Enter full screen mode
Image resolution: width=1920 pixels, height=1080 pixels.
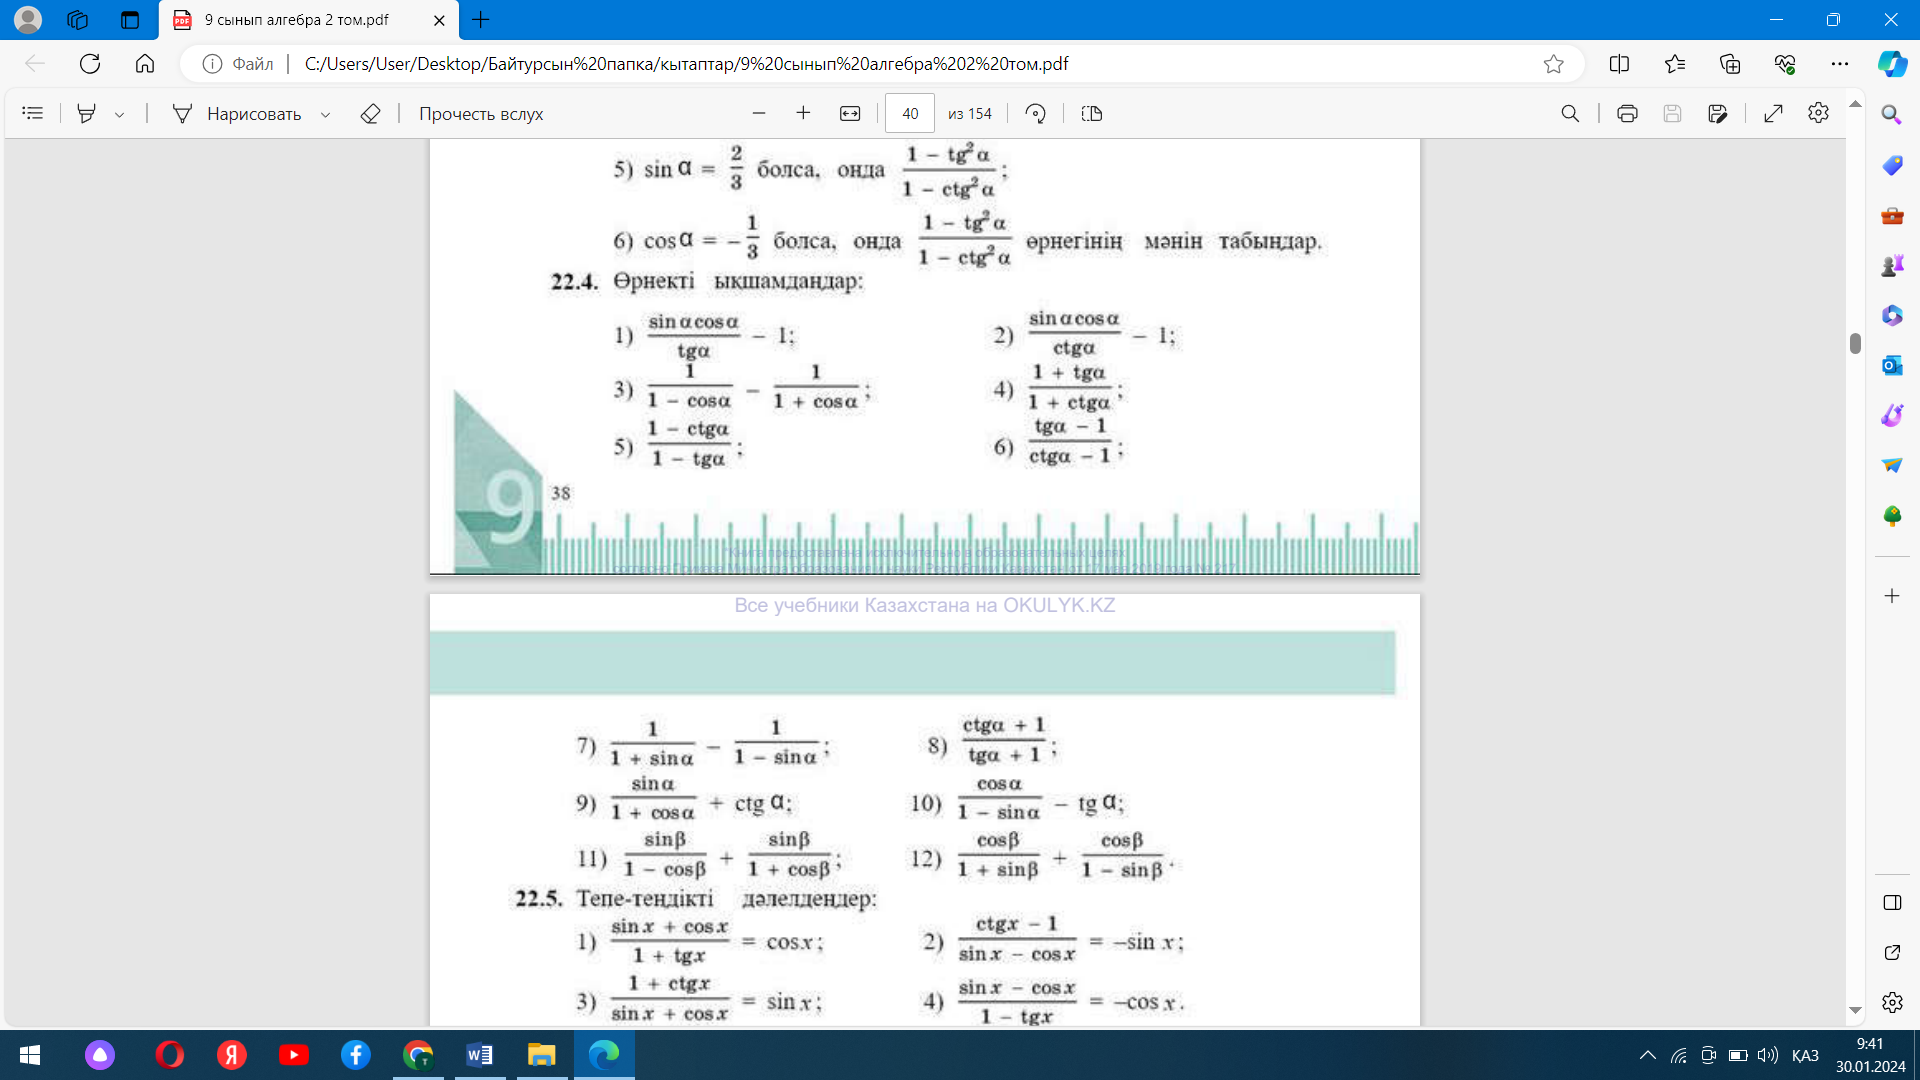(1773, 114)
